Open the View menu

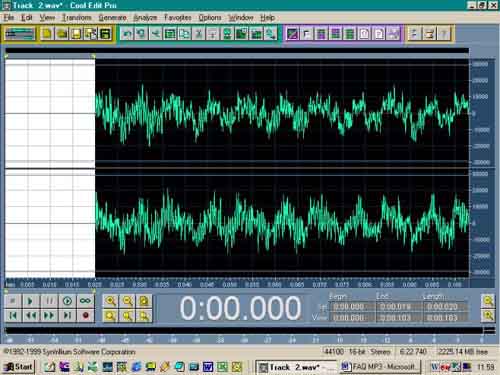(x=47, y=17)
